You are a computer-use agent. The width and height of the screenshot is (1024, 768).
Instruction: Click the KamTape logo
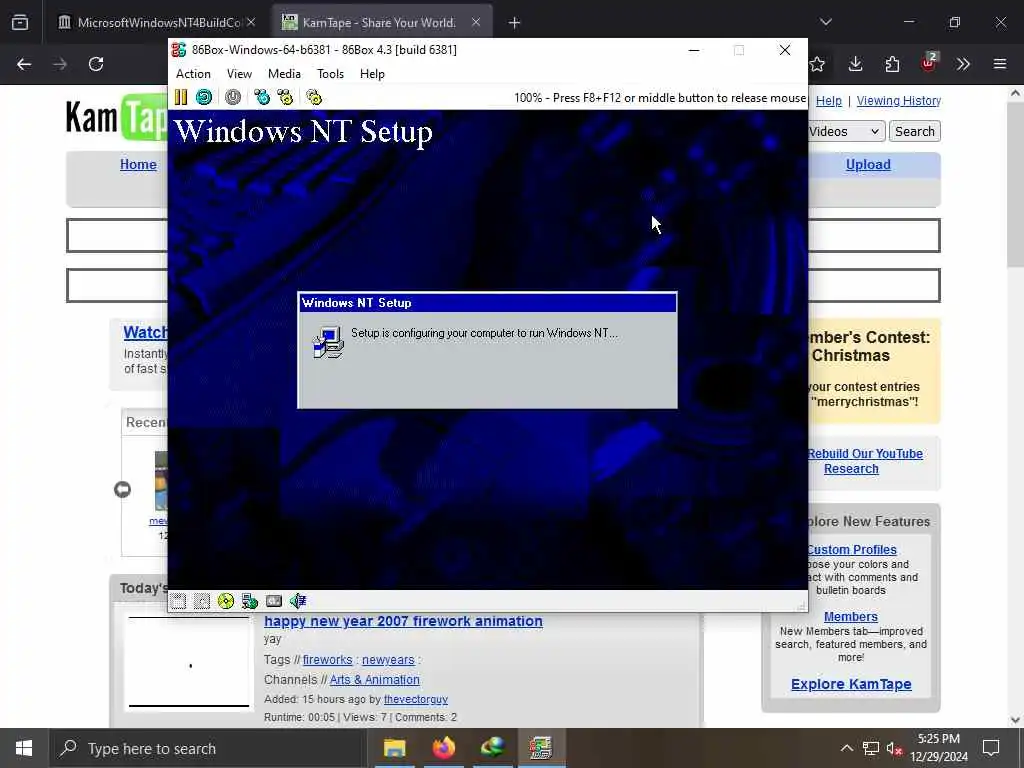116,118
